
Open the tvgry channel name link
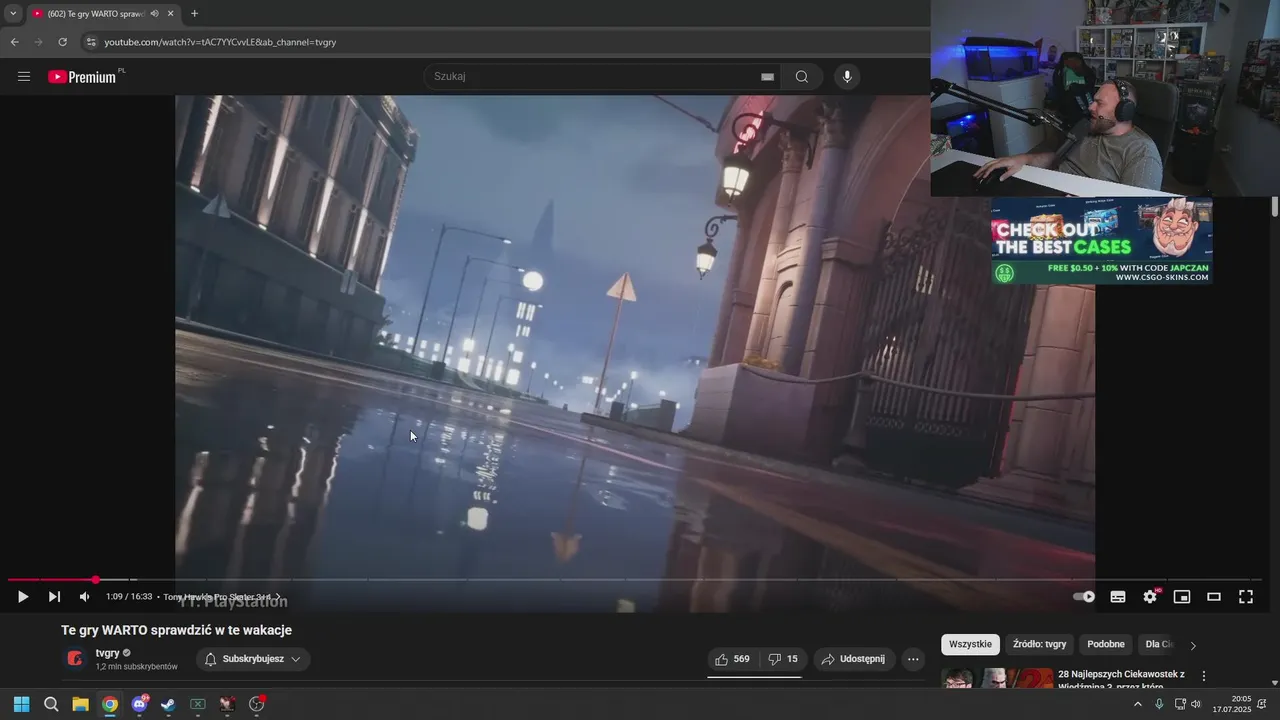[x=107, y=653]
